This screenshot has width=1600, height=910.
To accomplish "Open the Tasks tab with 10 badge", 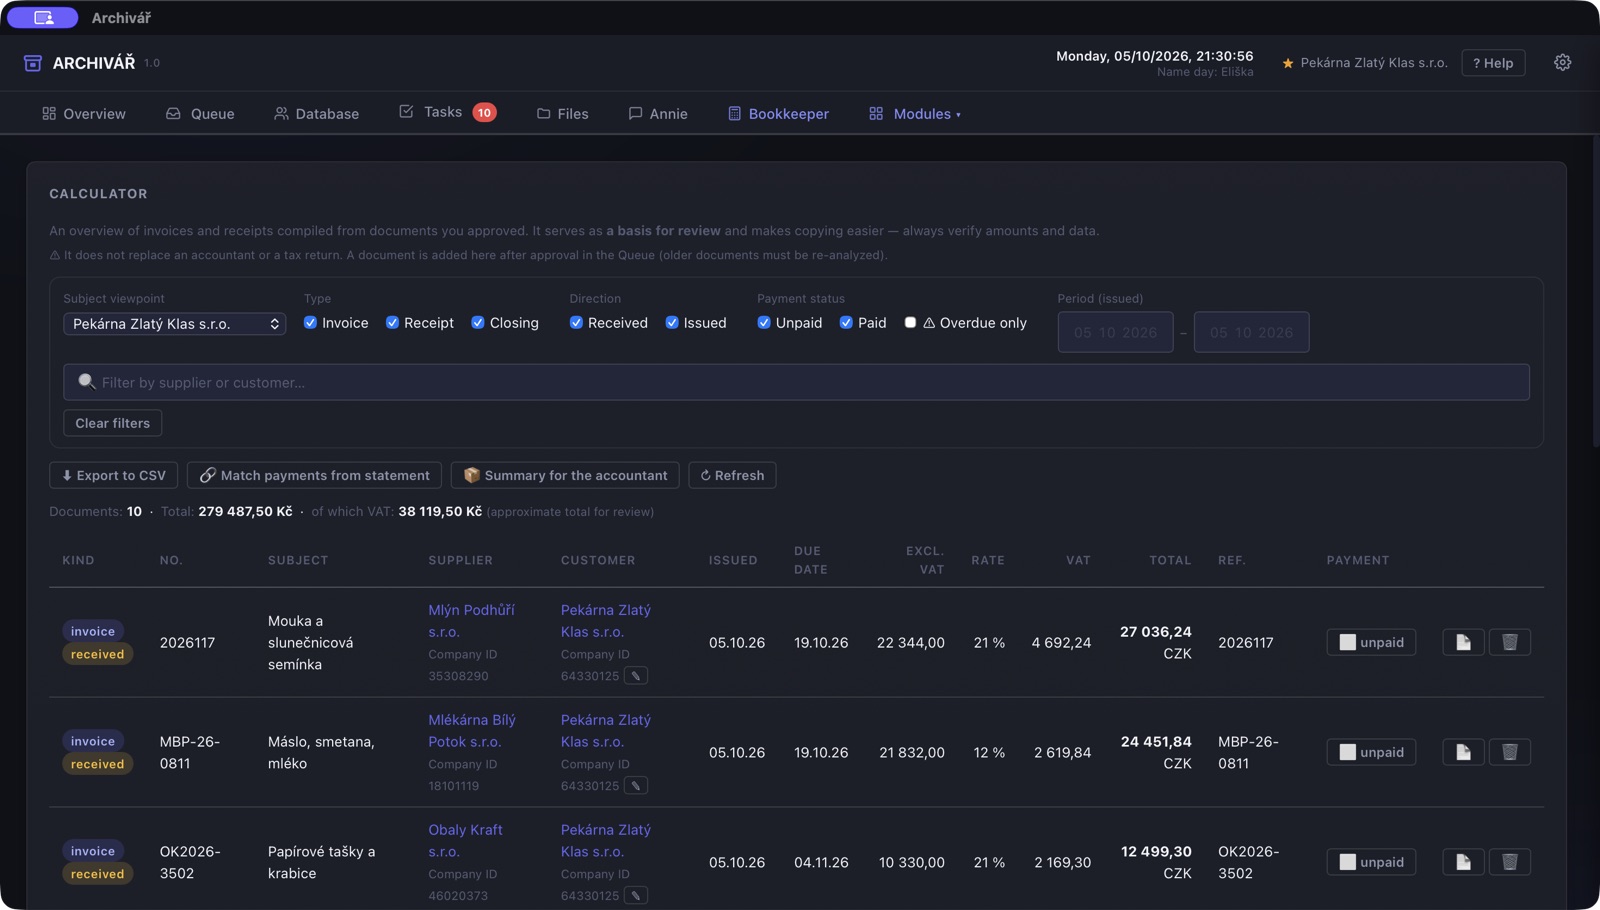I will pos(447,113).
